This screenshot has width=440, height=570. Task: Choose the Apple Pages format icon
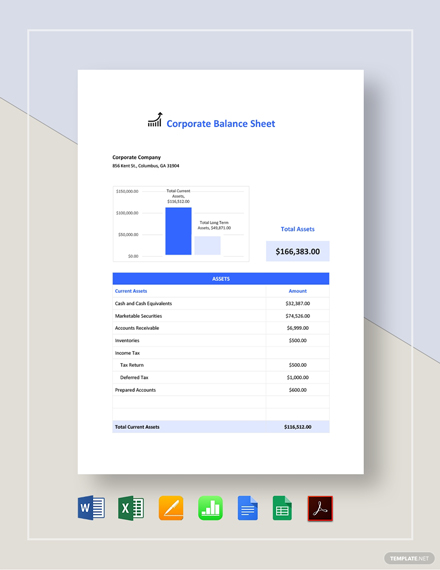point(171,508)
